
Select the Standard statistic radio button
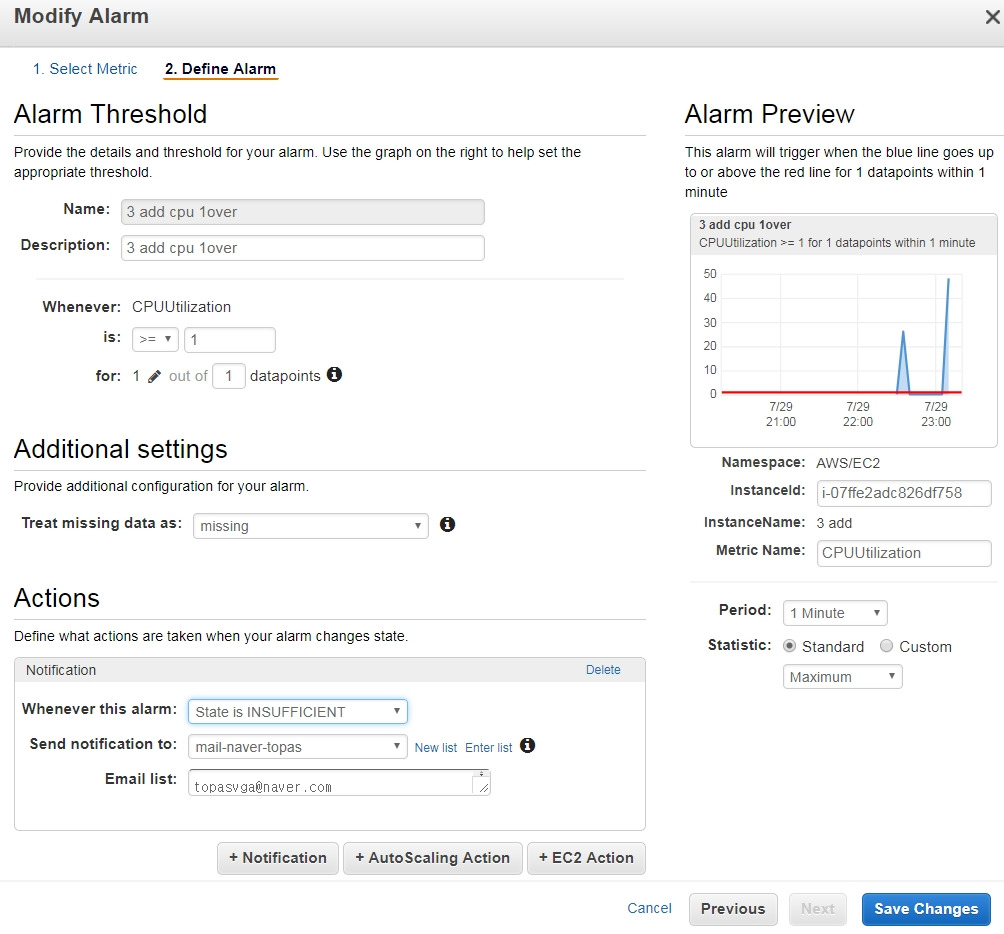789,647
